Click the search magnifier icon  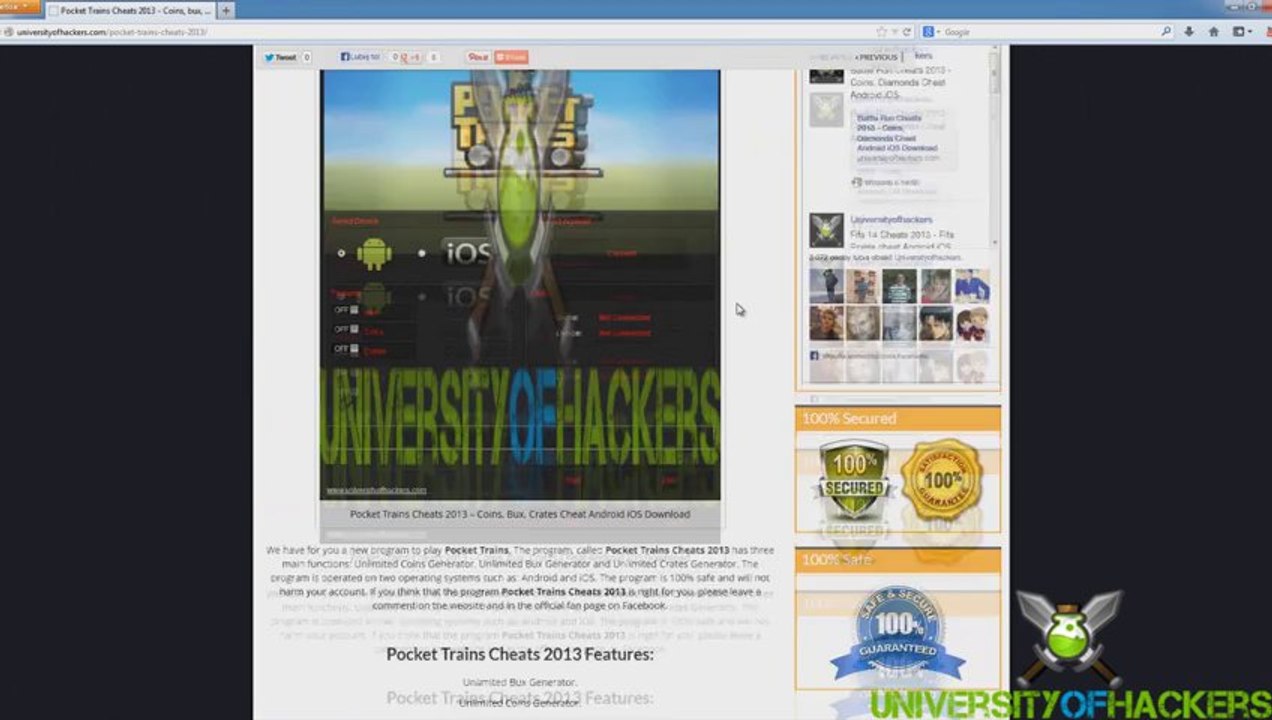(x=1166, y=32)
